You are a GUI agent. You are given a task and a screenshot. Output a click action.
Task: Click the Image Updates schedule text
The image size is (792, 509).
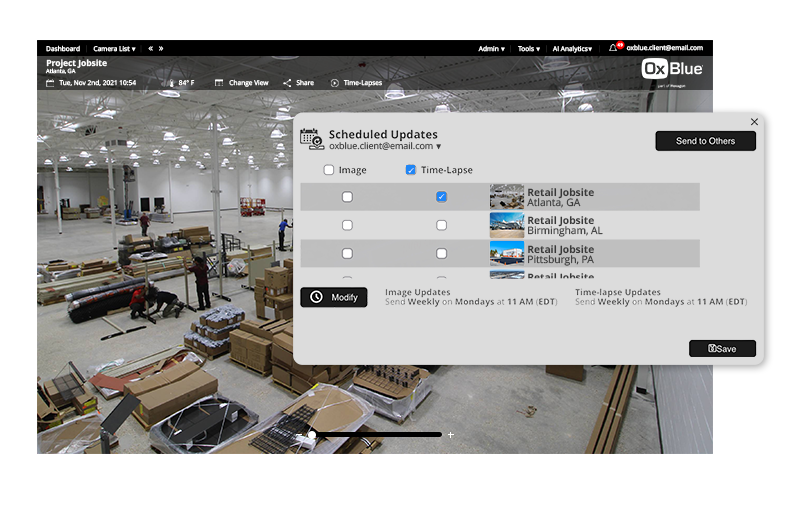tap(471, 297)
